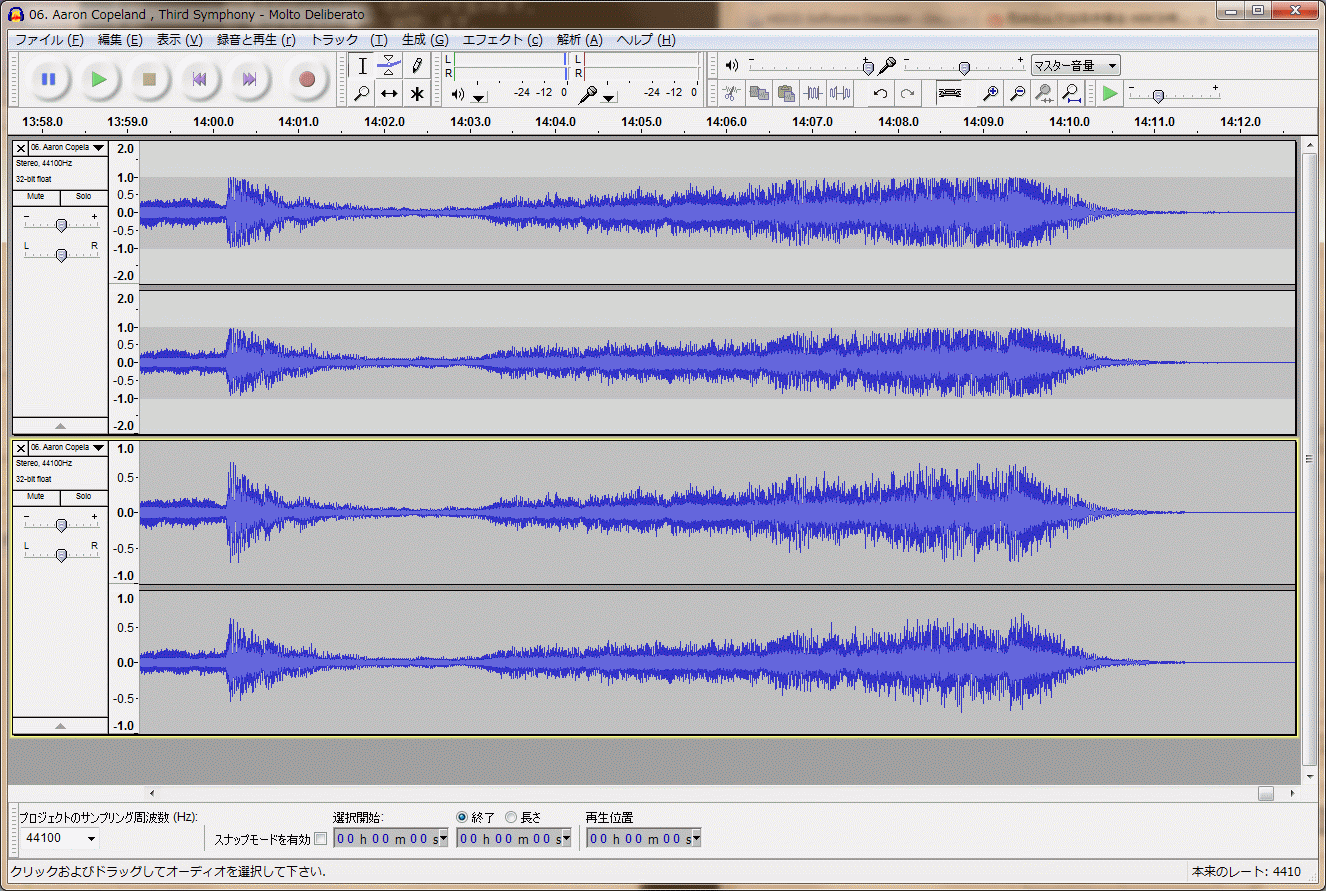Skip to the end of the project
This screenshot has height=891, width=1326.
(250, 79)
